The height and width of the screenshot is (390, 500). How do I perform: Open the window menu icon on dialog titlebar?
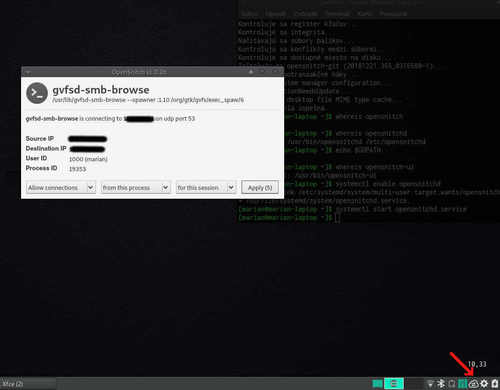click(x=28, y=72)
